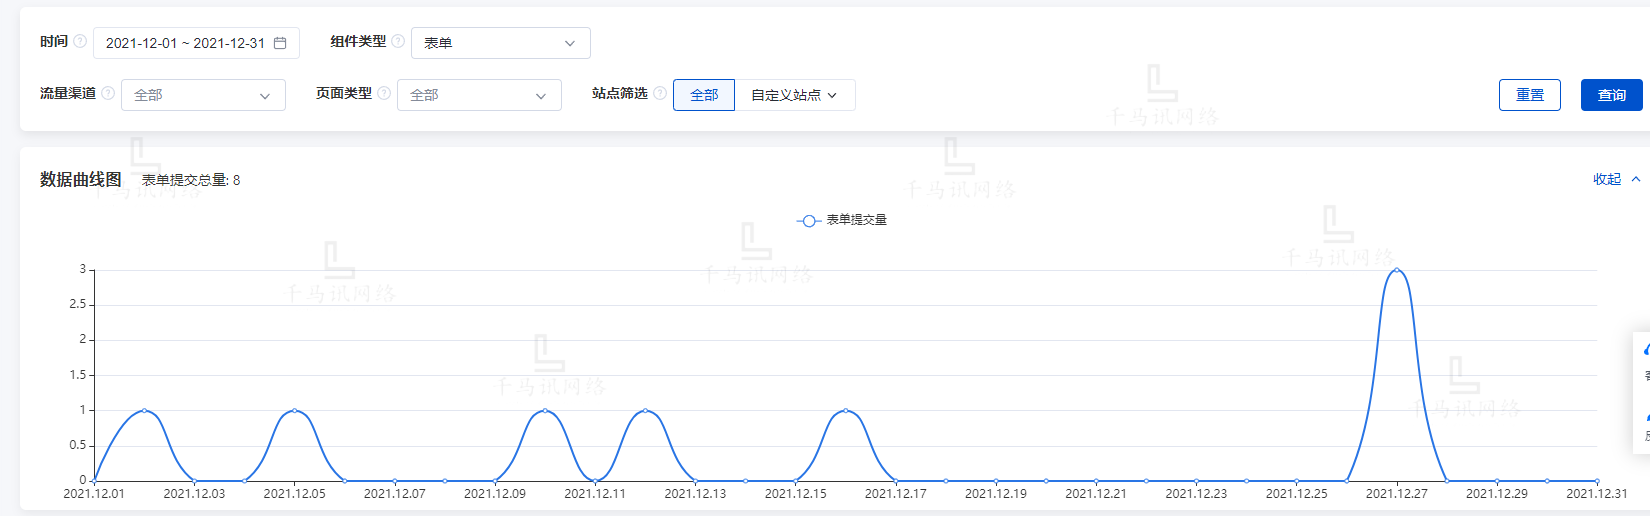
Task: Collapse the chart with 收起 link
Action: pos(1607,179)
